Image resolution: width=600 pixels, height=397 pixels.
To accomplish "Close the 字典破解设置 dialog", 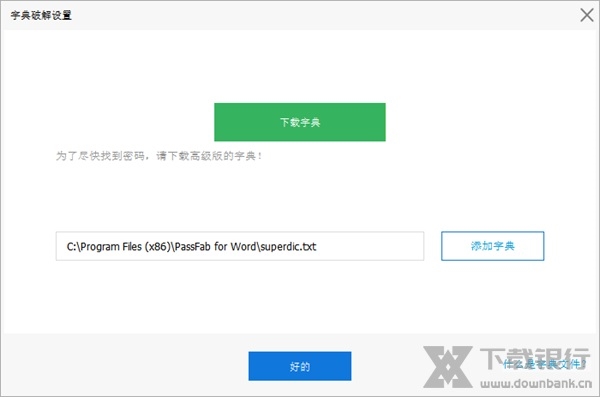I will pos(587,15).
